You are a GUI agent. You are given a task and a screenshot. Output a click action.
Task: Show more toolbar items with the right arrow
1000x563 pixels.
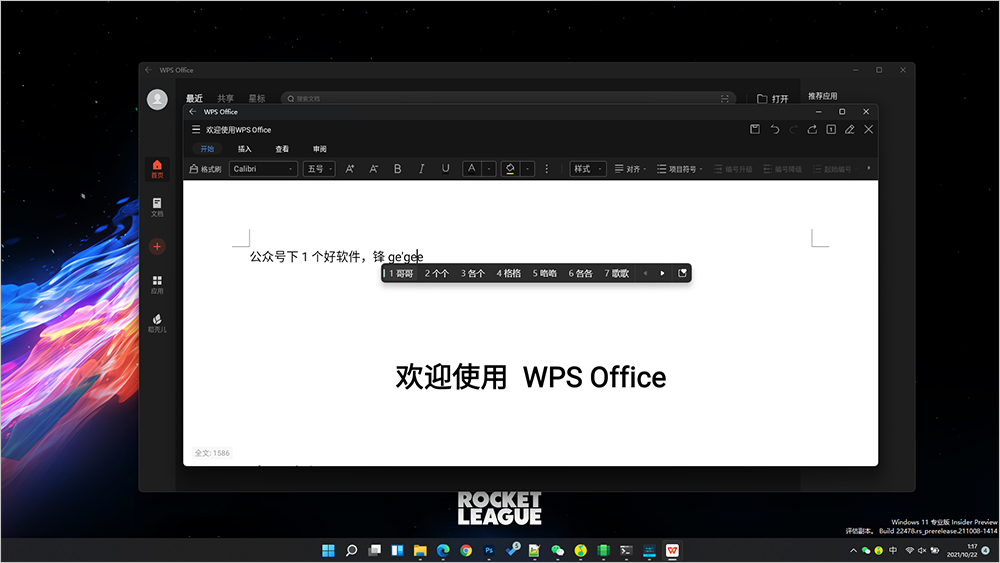point(869,168)
